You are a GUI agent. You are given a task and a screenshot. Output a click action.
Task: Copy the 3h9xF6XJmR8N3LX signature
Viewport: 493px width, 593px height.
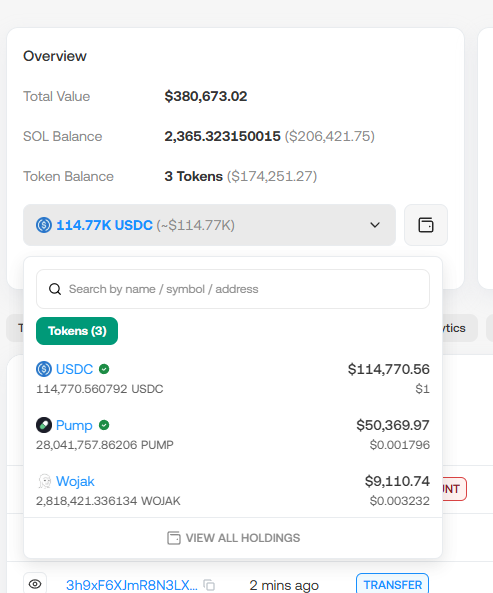[x=209, y=585]
